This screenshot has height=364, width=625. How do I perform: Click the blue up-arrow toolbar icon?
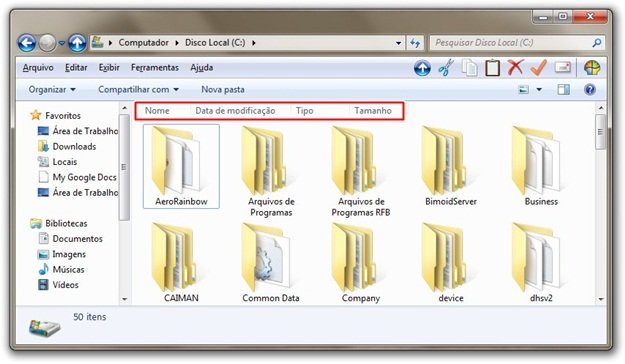(x=422, y=68)
